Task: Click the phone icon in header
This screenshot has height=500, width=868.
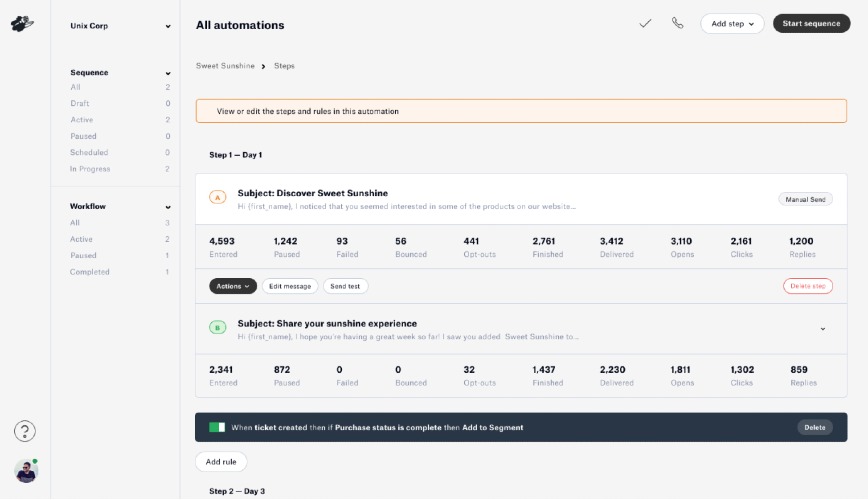Action: coord(678,23)
